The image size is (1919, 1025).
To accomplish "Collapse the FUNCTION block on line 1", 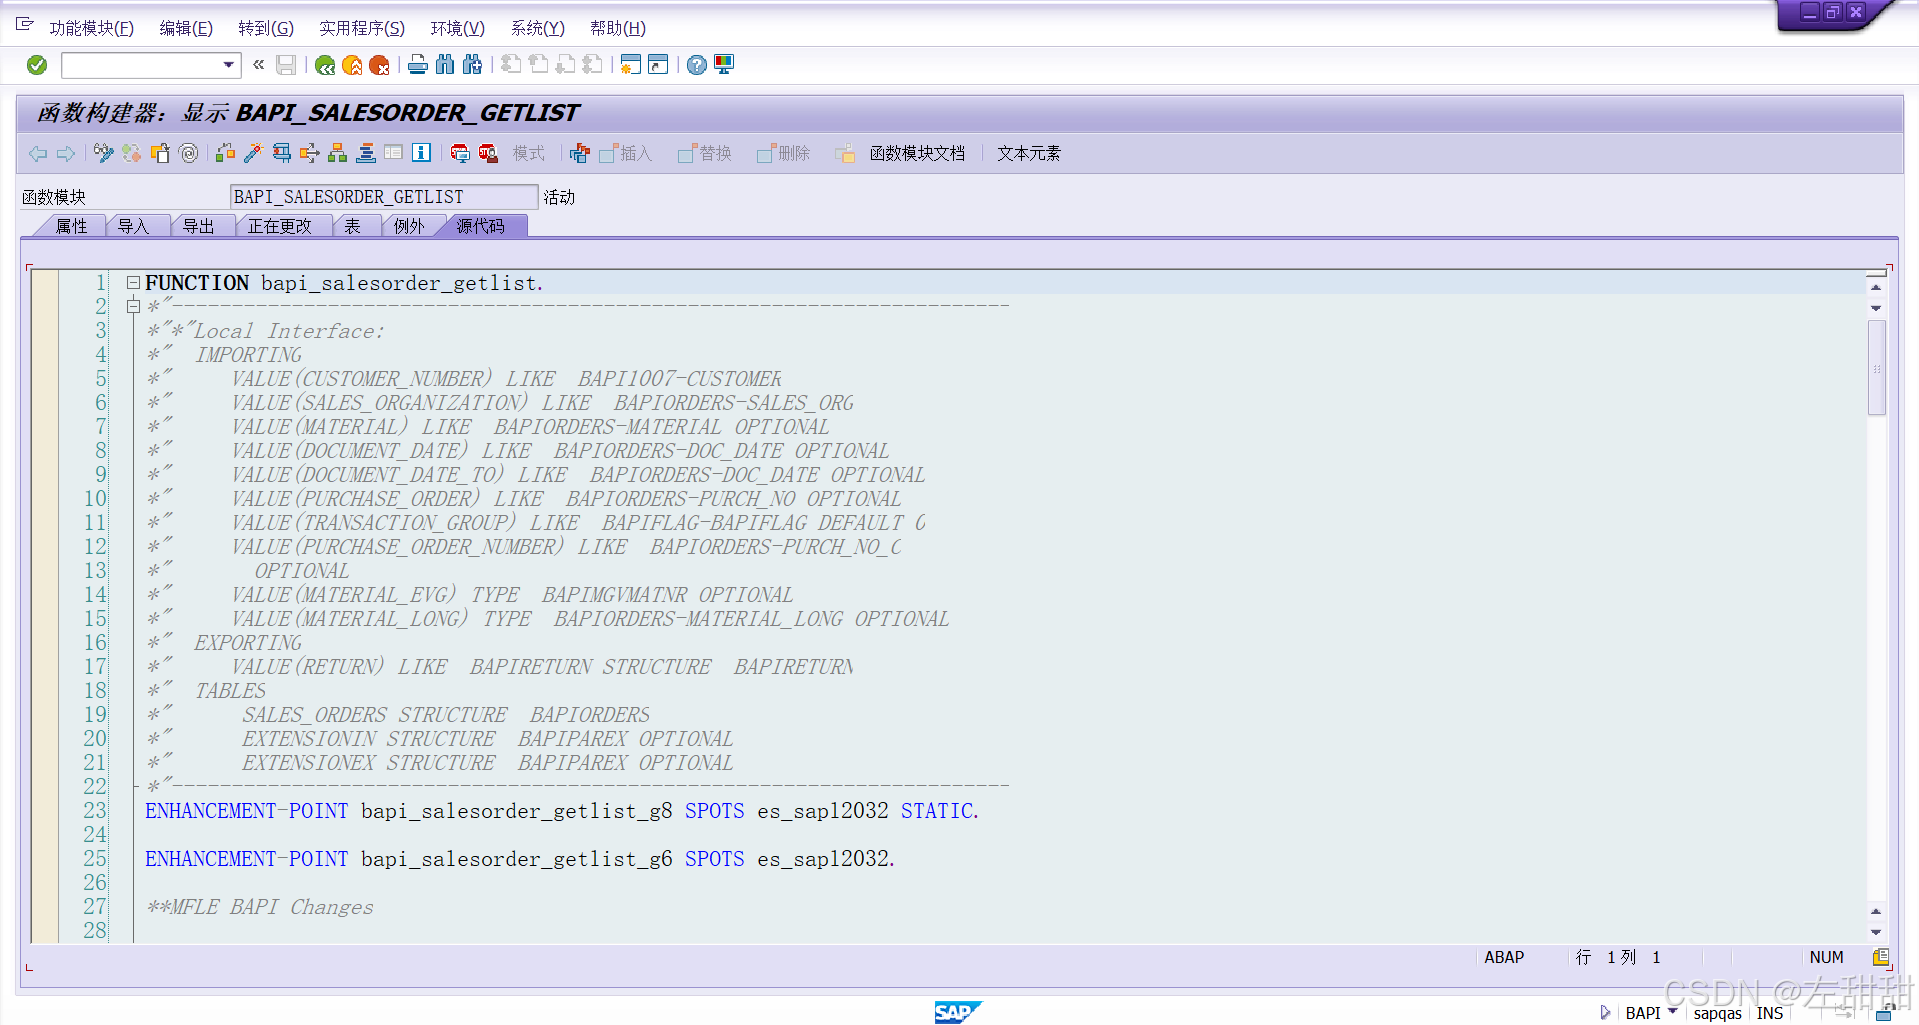I will point(133,283).
